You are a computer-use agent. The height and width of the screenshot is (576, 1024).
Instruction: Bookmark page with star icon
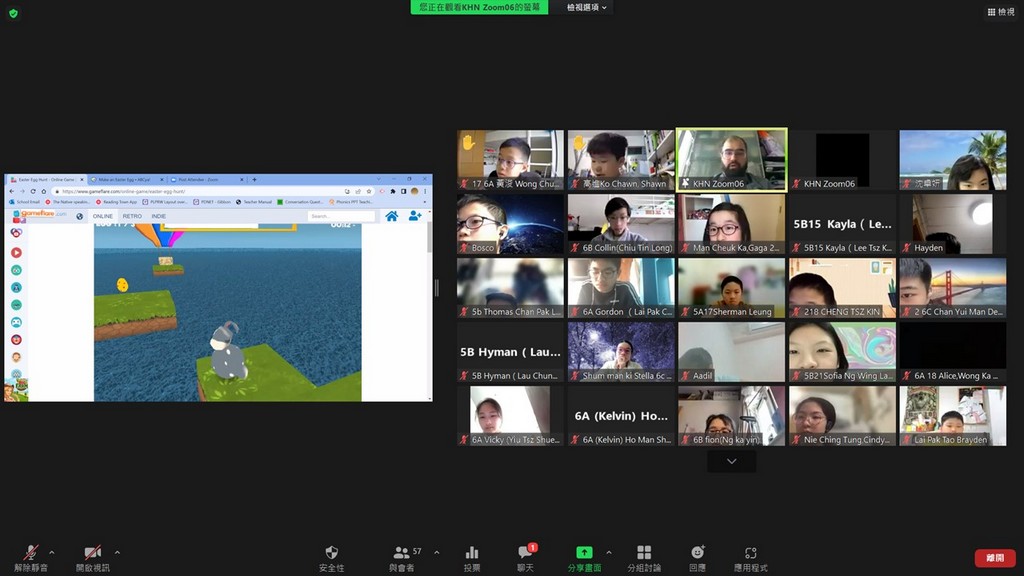[369, 191]
